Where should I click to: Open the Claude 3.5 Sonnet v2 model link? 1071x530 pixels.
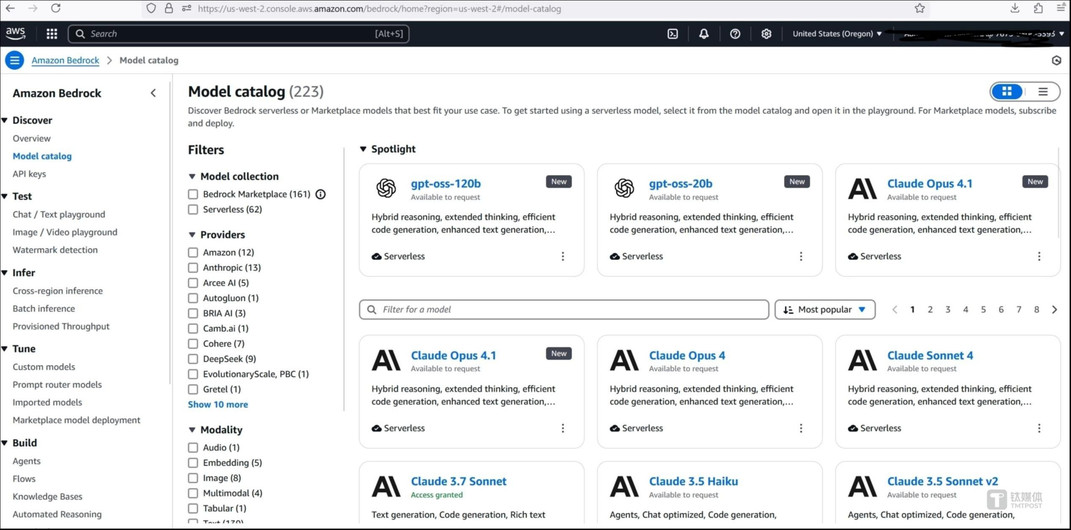click(943, 482)
